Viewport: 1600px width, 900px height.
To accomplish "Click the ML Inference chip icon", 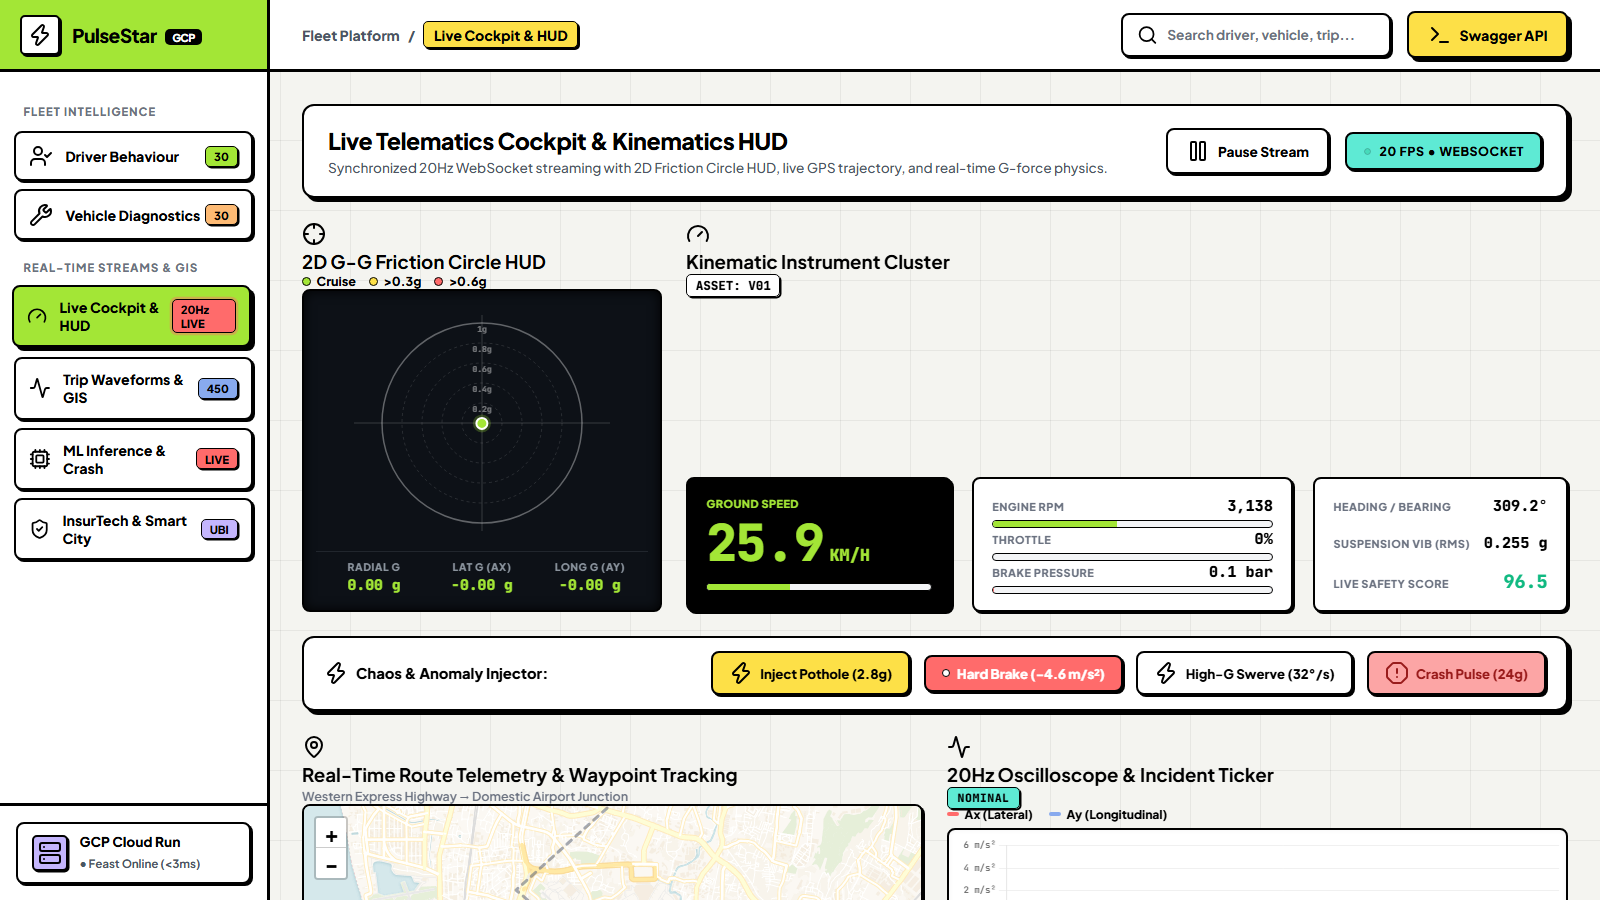I will point(40,459).
